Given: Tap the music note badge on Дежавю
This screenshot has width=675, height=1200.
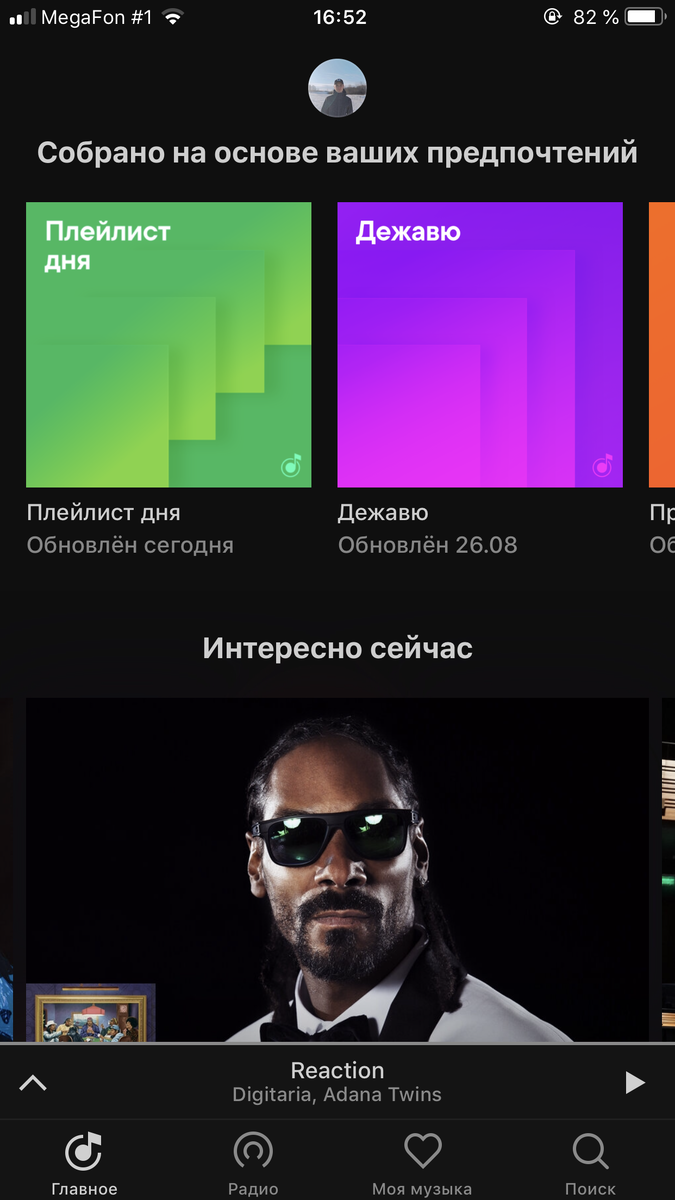Looking at the screenshot, I should click(602, 465).
